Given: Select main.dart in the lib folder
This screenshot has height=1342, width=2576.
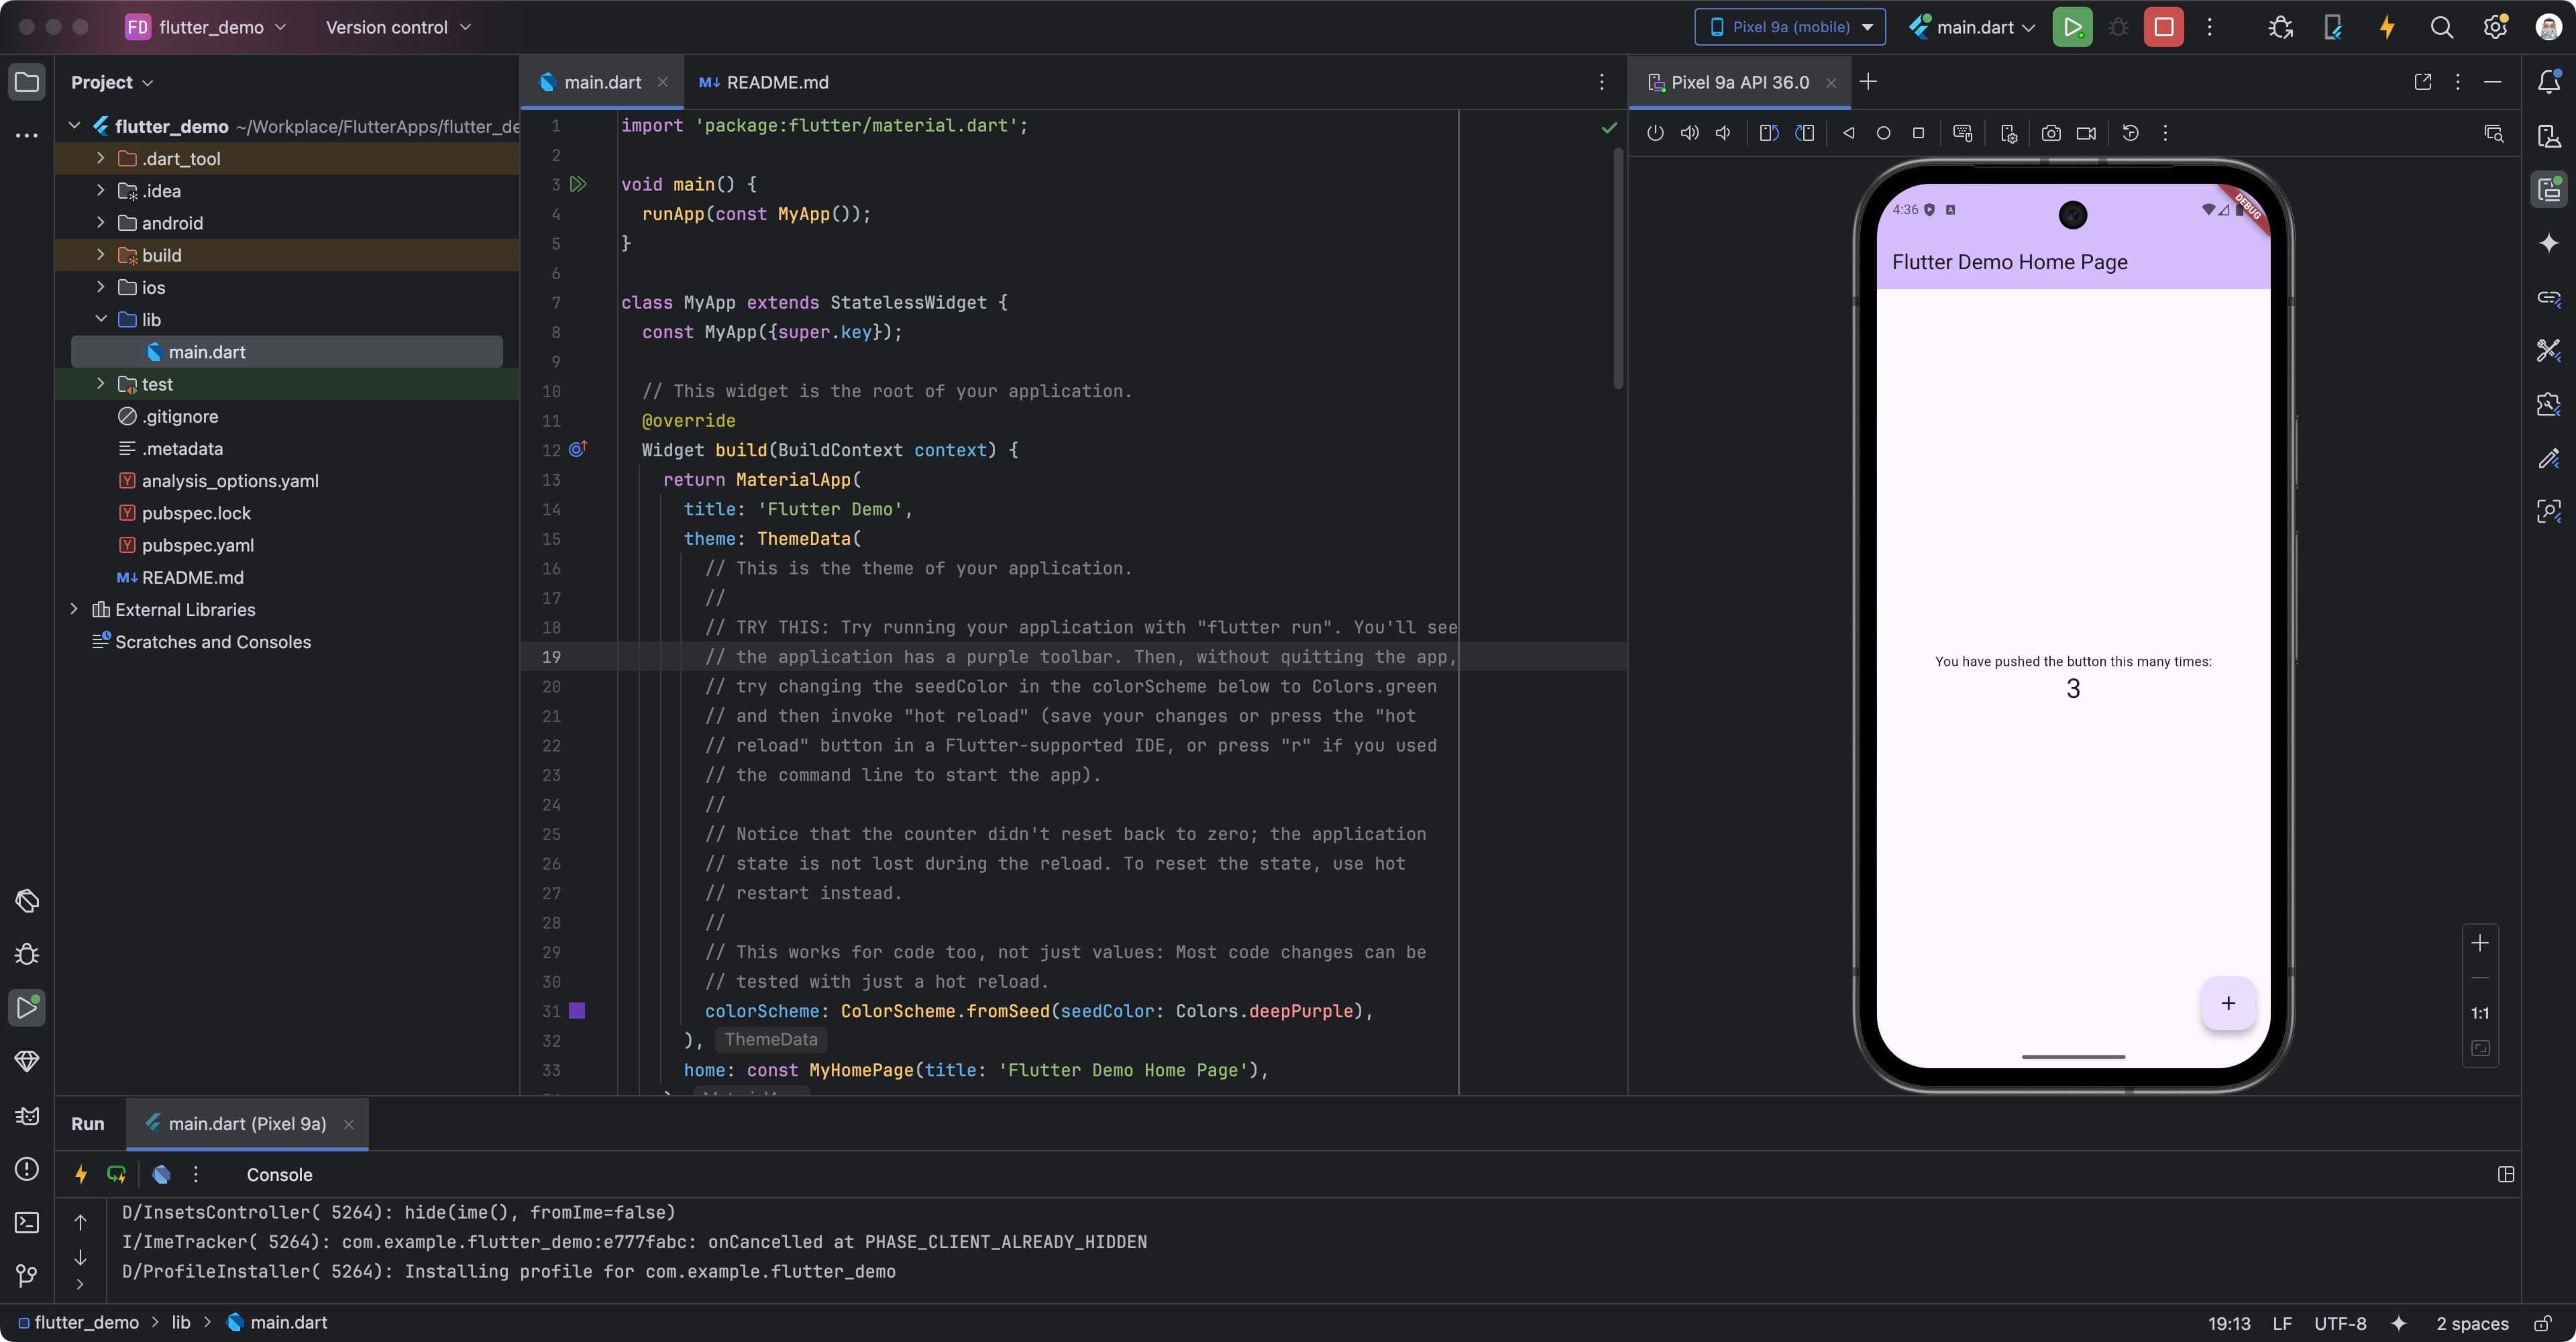Looking at the screenshot, I should click(207, 351).
